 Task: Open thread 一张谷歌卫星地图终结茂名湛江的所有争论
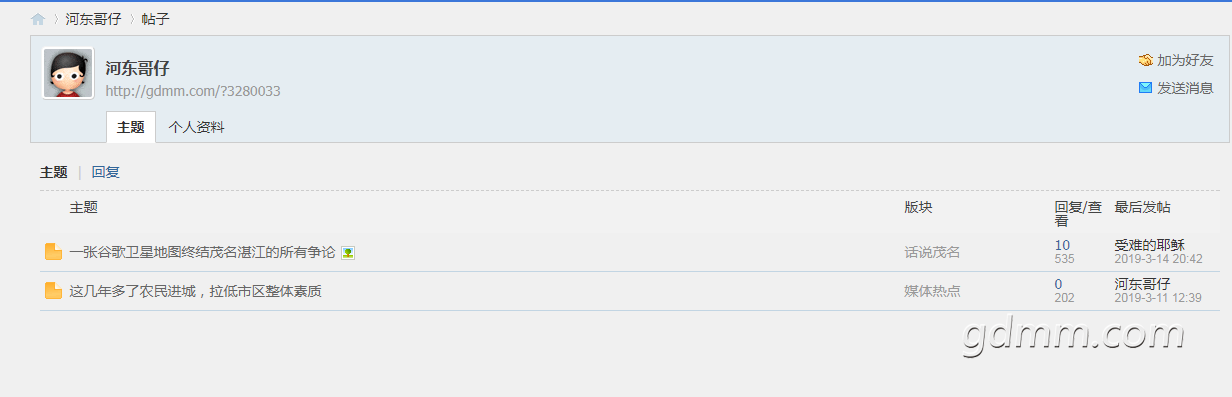[x=202, y=252]
